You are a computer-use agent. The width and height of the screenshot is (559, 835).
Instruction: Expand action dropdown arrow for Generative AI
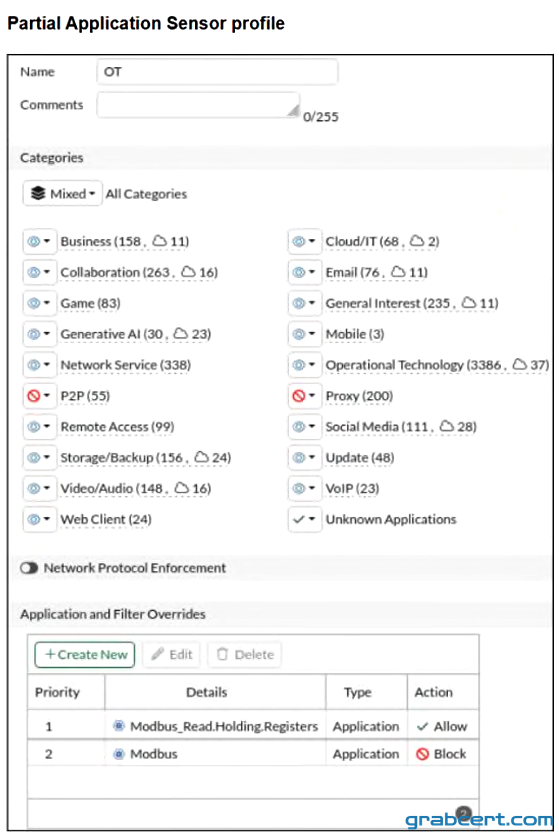pos(47,334)
